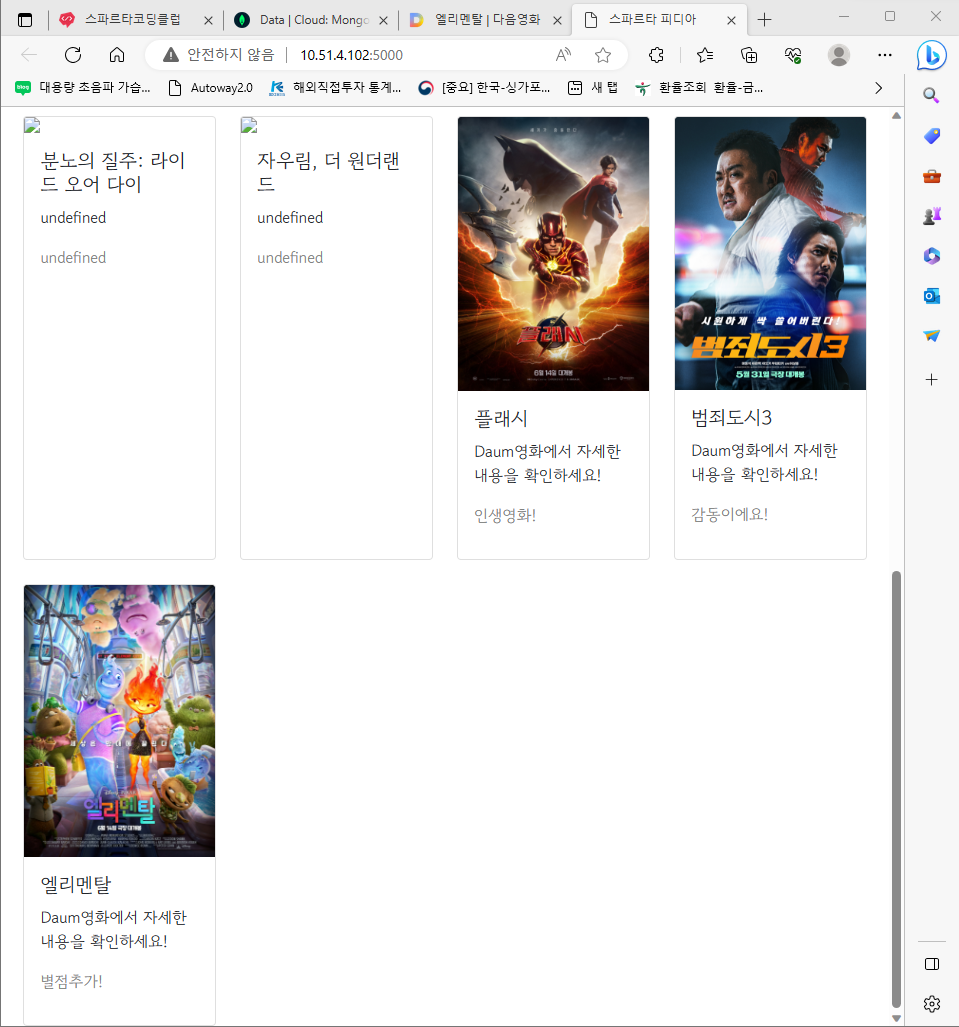This screenshot has height=1027, width=959.
Task: Close the 스파르타코딩클럽 tab
Action: tap(208, 20)
